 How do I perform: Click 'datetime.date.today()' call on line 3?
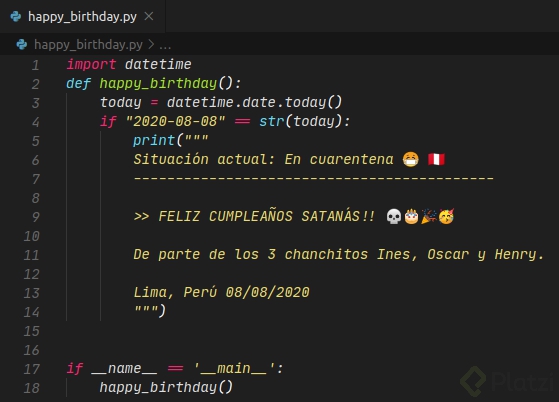pyautogui.click(x=255, y=103)
